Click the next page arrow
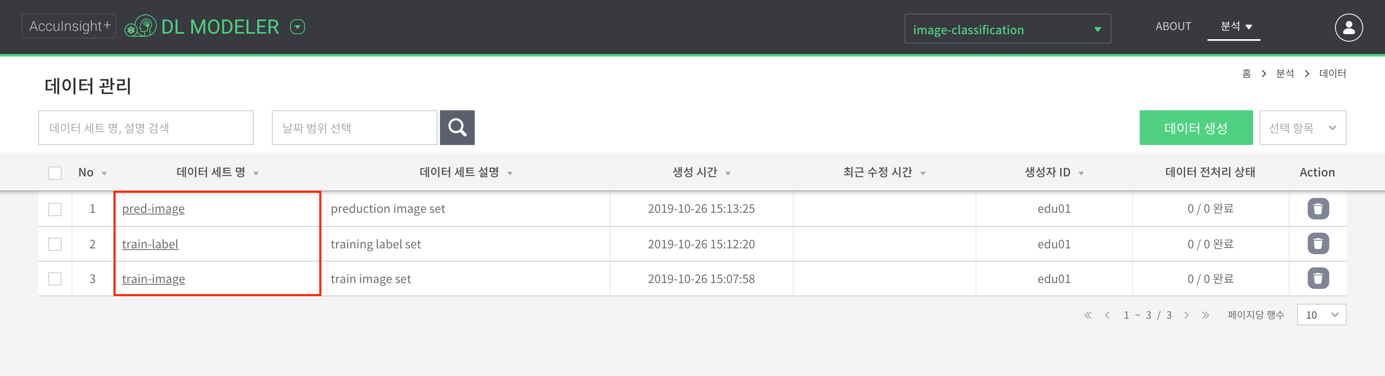 (x=1187, y=315)
